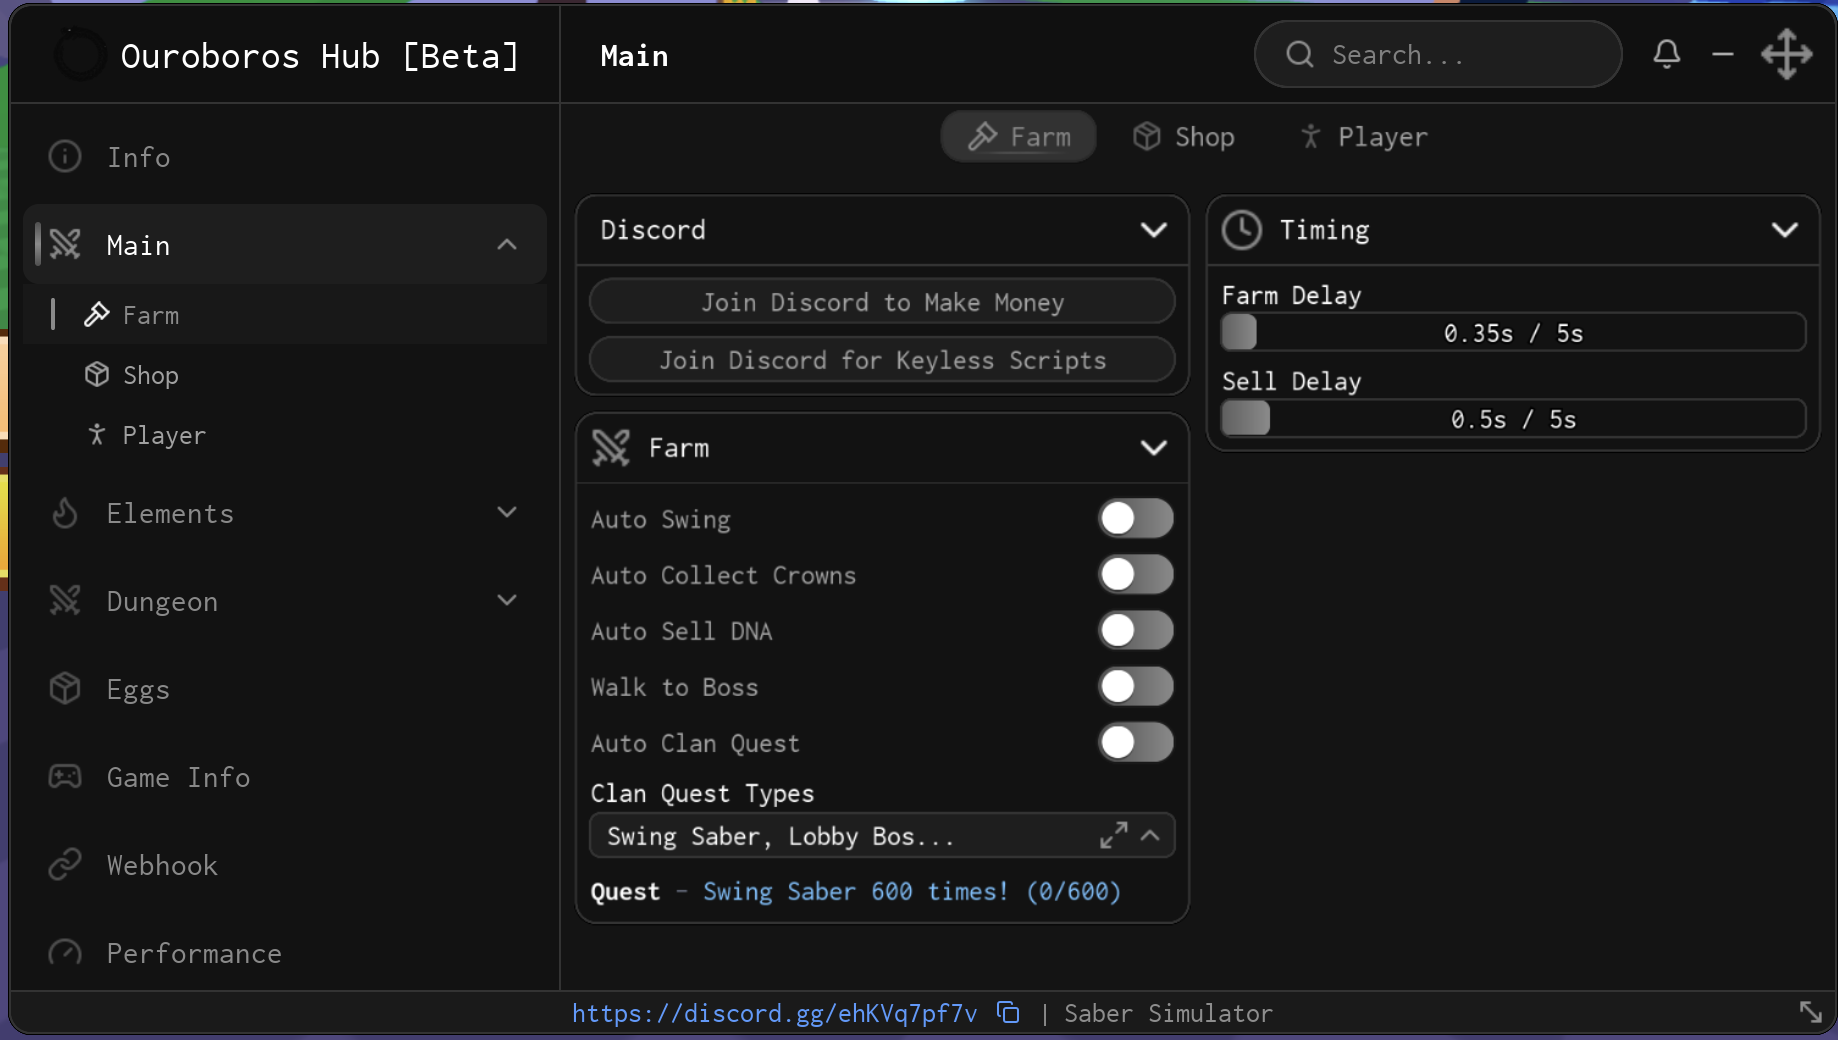
Task: Expand Clan Quest Types list with arrows icon
Action: click(1113, 835)
